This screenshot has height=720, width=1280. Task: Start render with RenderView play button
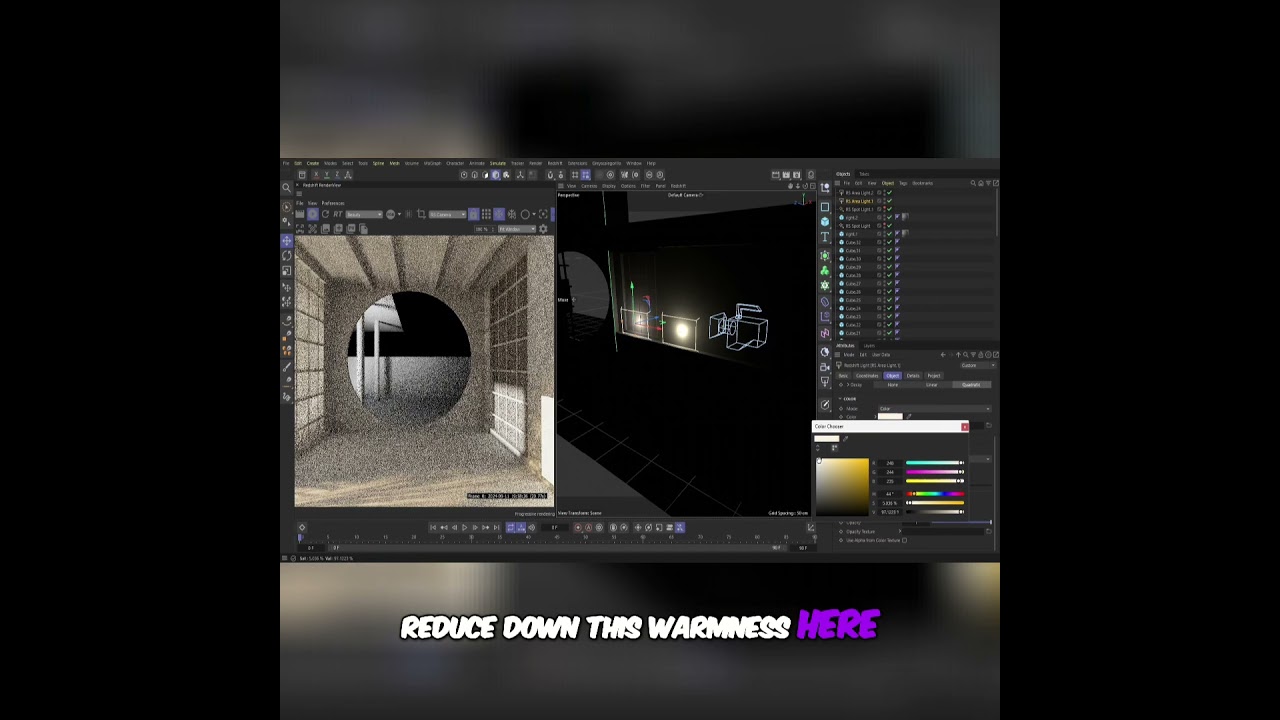coord(313,214)
